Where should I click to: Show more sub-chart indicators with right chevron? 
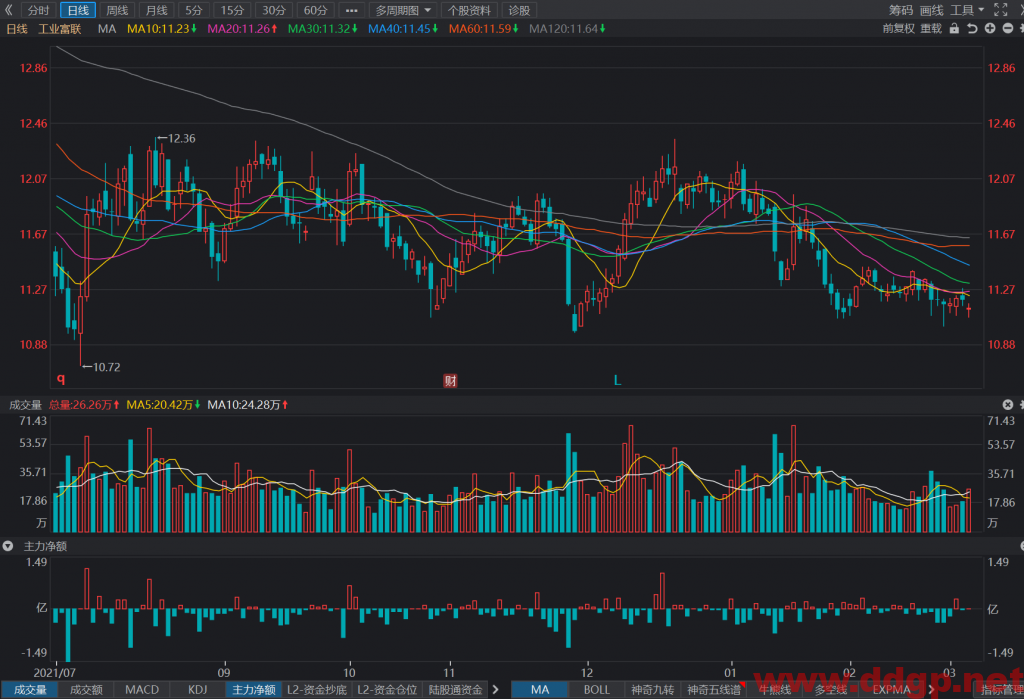pyautogui.click(x=496, y=690)
